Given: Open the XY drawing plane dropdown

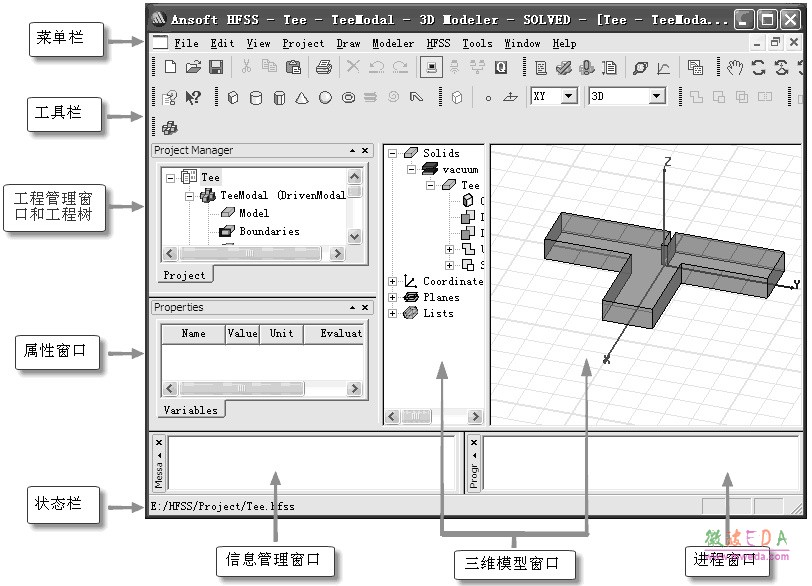Looking at the screenshot, I should 569,96.
